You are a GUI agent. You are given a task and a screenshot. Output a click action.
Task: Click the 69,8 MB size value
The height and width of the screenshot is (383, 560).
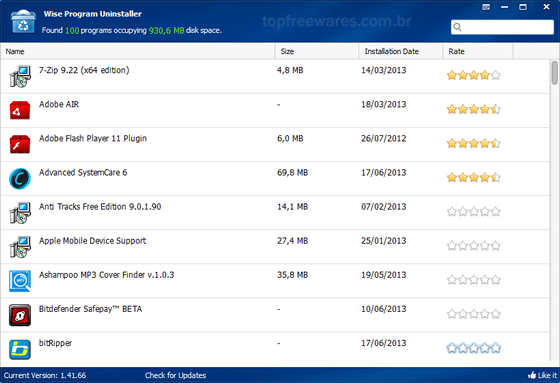tap(292, 173)
